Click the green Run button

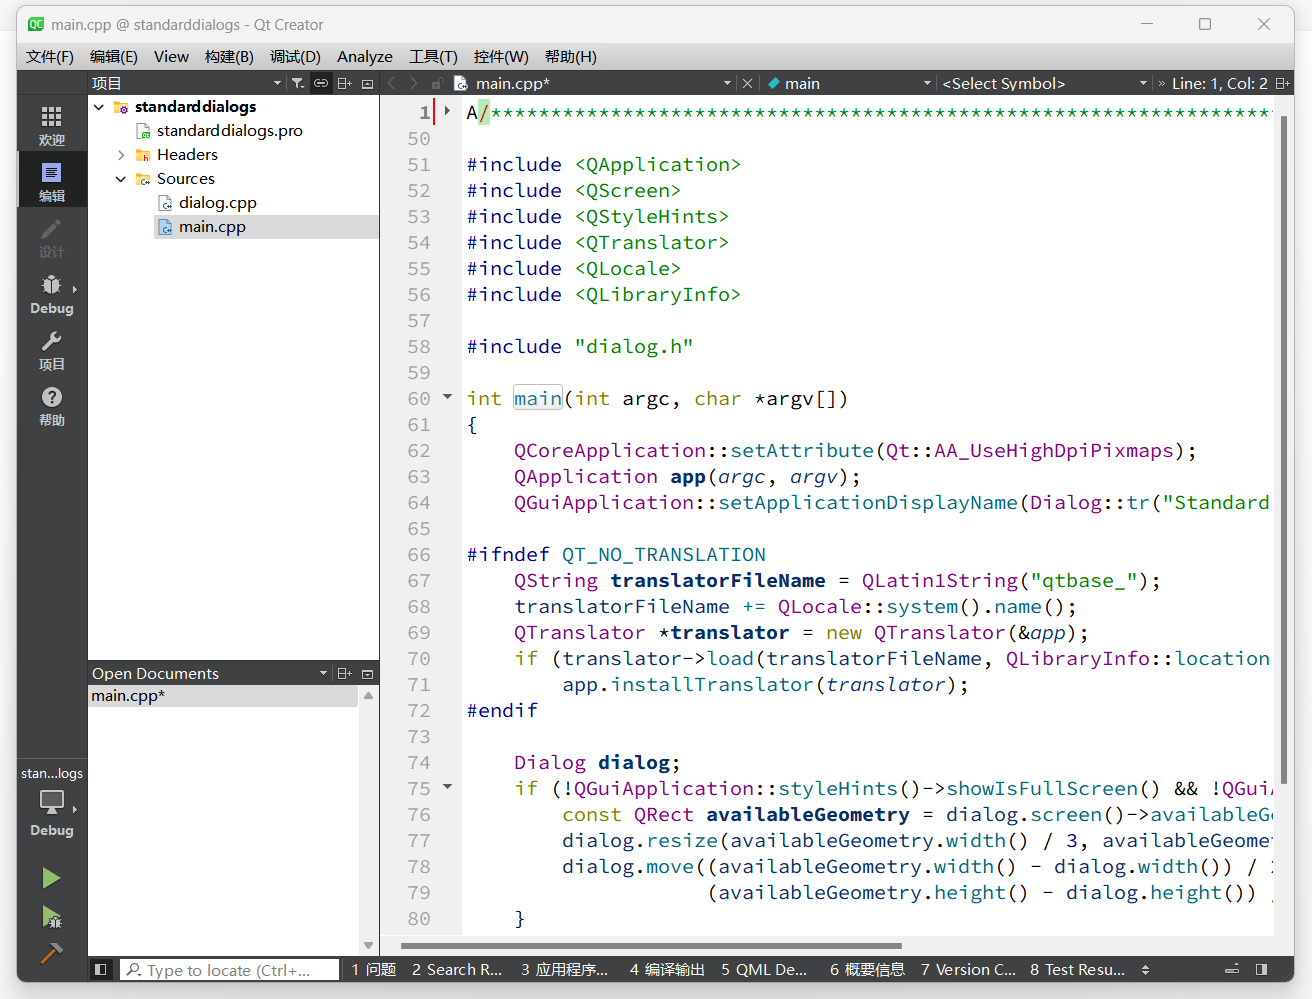click(x=51, y=878)
